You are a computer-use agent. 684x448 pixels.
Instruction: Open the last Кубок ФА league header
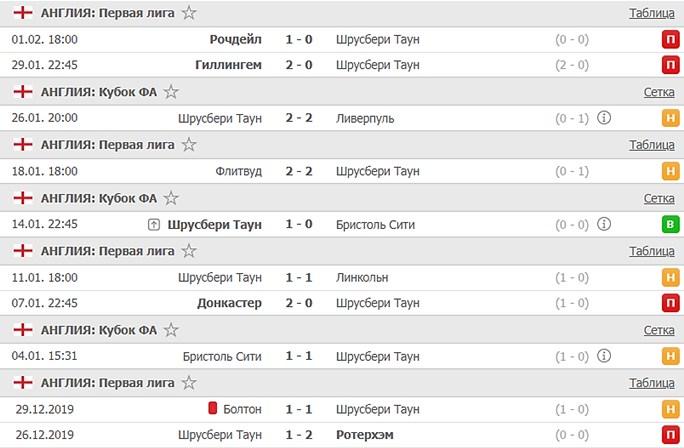tap(98, 330)
